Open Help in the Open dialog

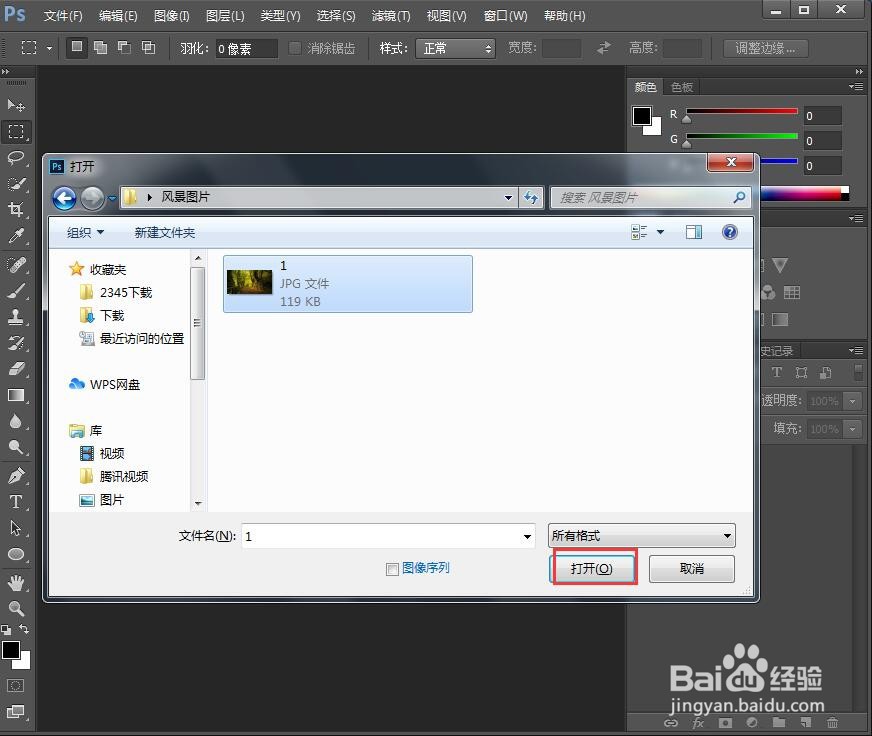click(x=730, y=232)
